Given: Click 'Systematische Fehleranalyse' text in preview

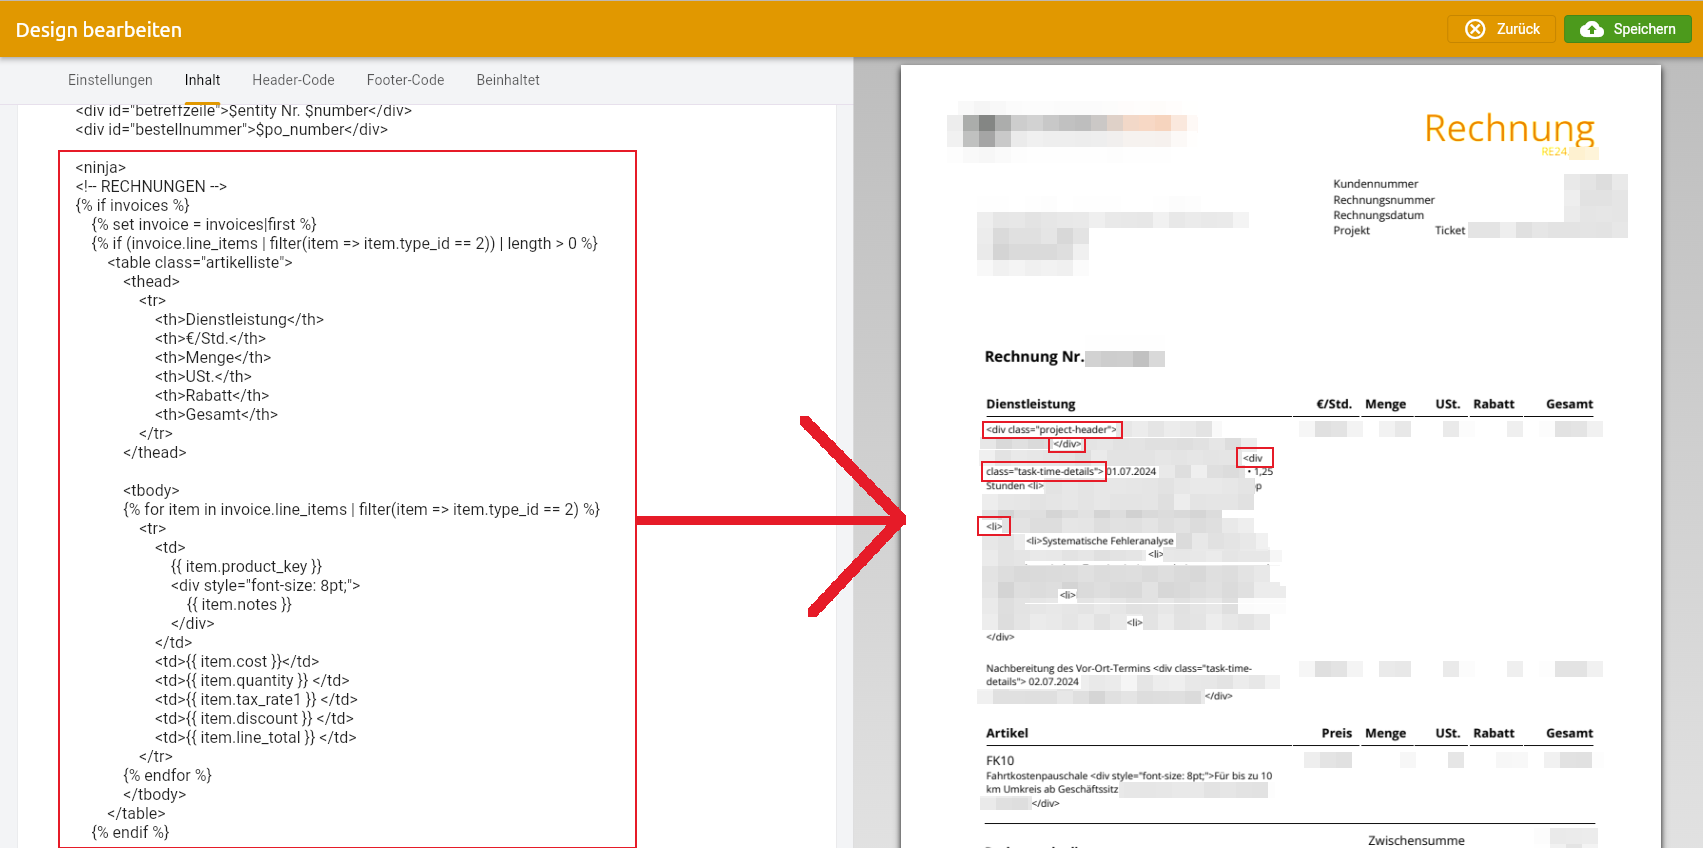Looking at the screenshot, I should click(1108, 541).
